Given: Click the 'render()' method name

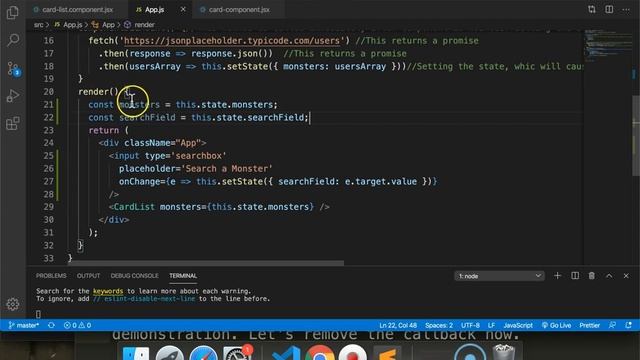Looking at the screenshot, I should [98, 92].
